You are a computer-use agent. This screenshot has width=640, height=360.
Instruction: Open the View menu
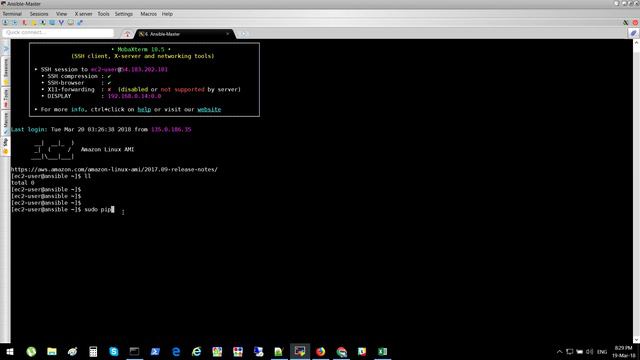(x=61, y=14)
